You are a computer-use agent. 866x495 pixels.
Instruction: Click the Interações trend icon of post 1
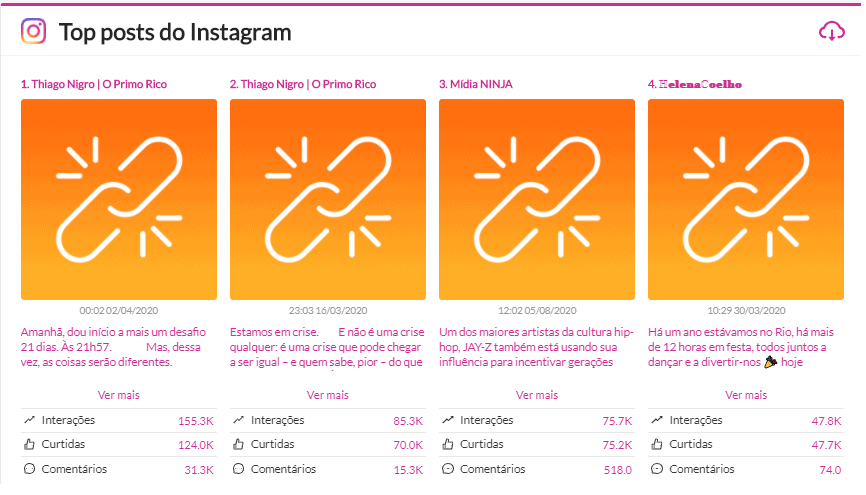29,420
